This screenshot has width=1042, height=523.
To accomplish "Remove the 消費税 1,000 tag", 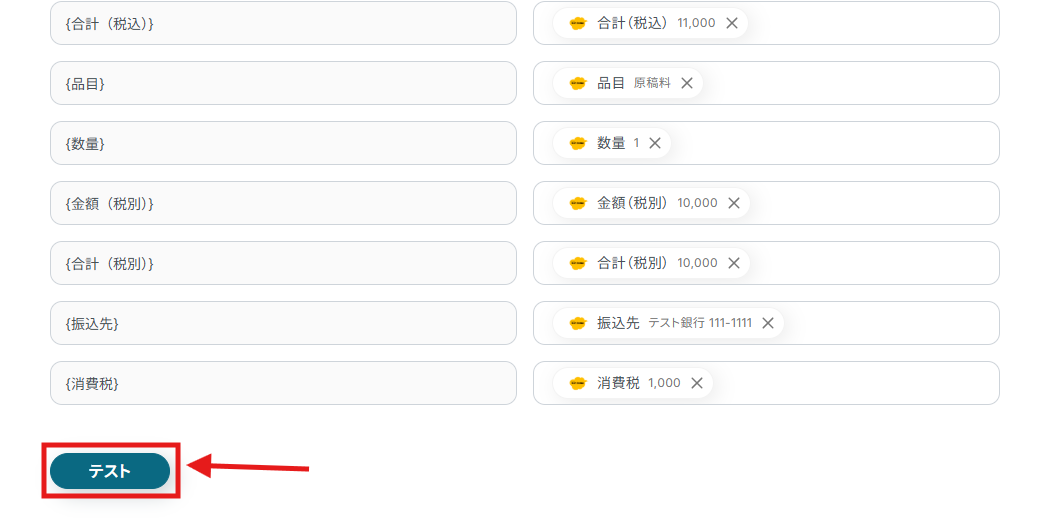I will 696,383.
